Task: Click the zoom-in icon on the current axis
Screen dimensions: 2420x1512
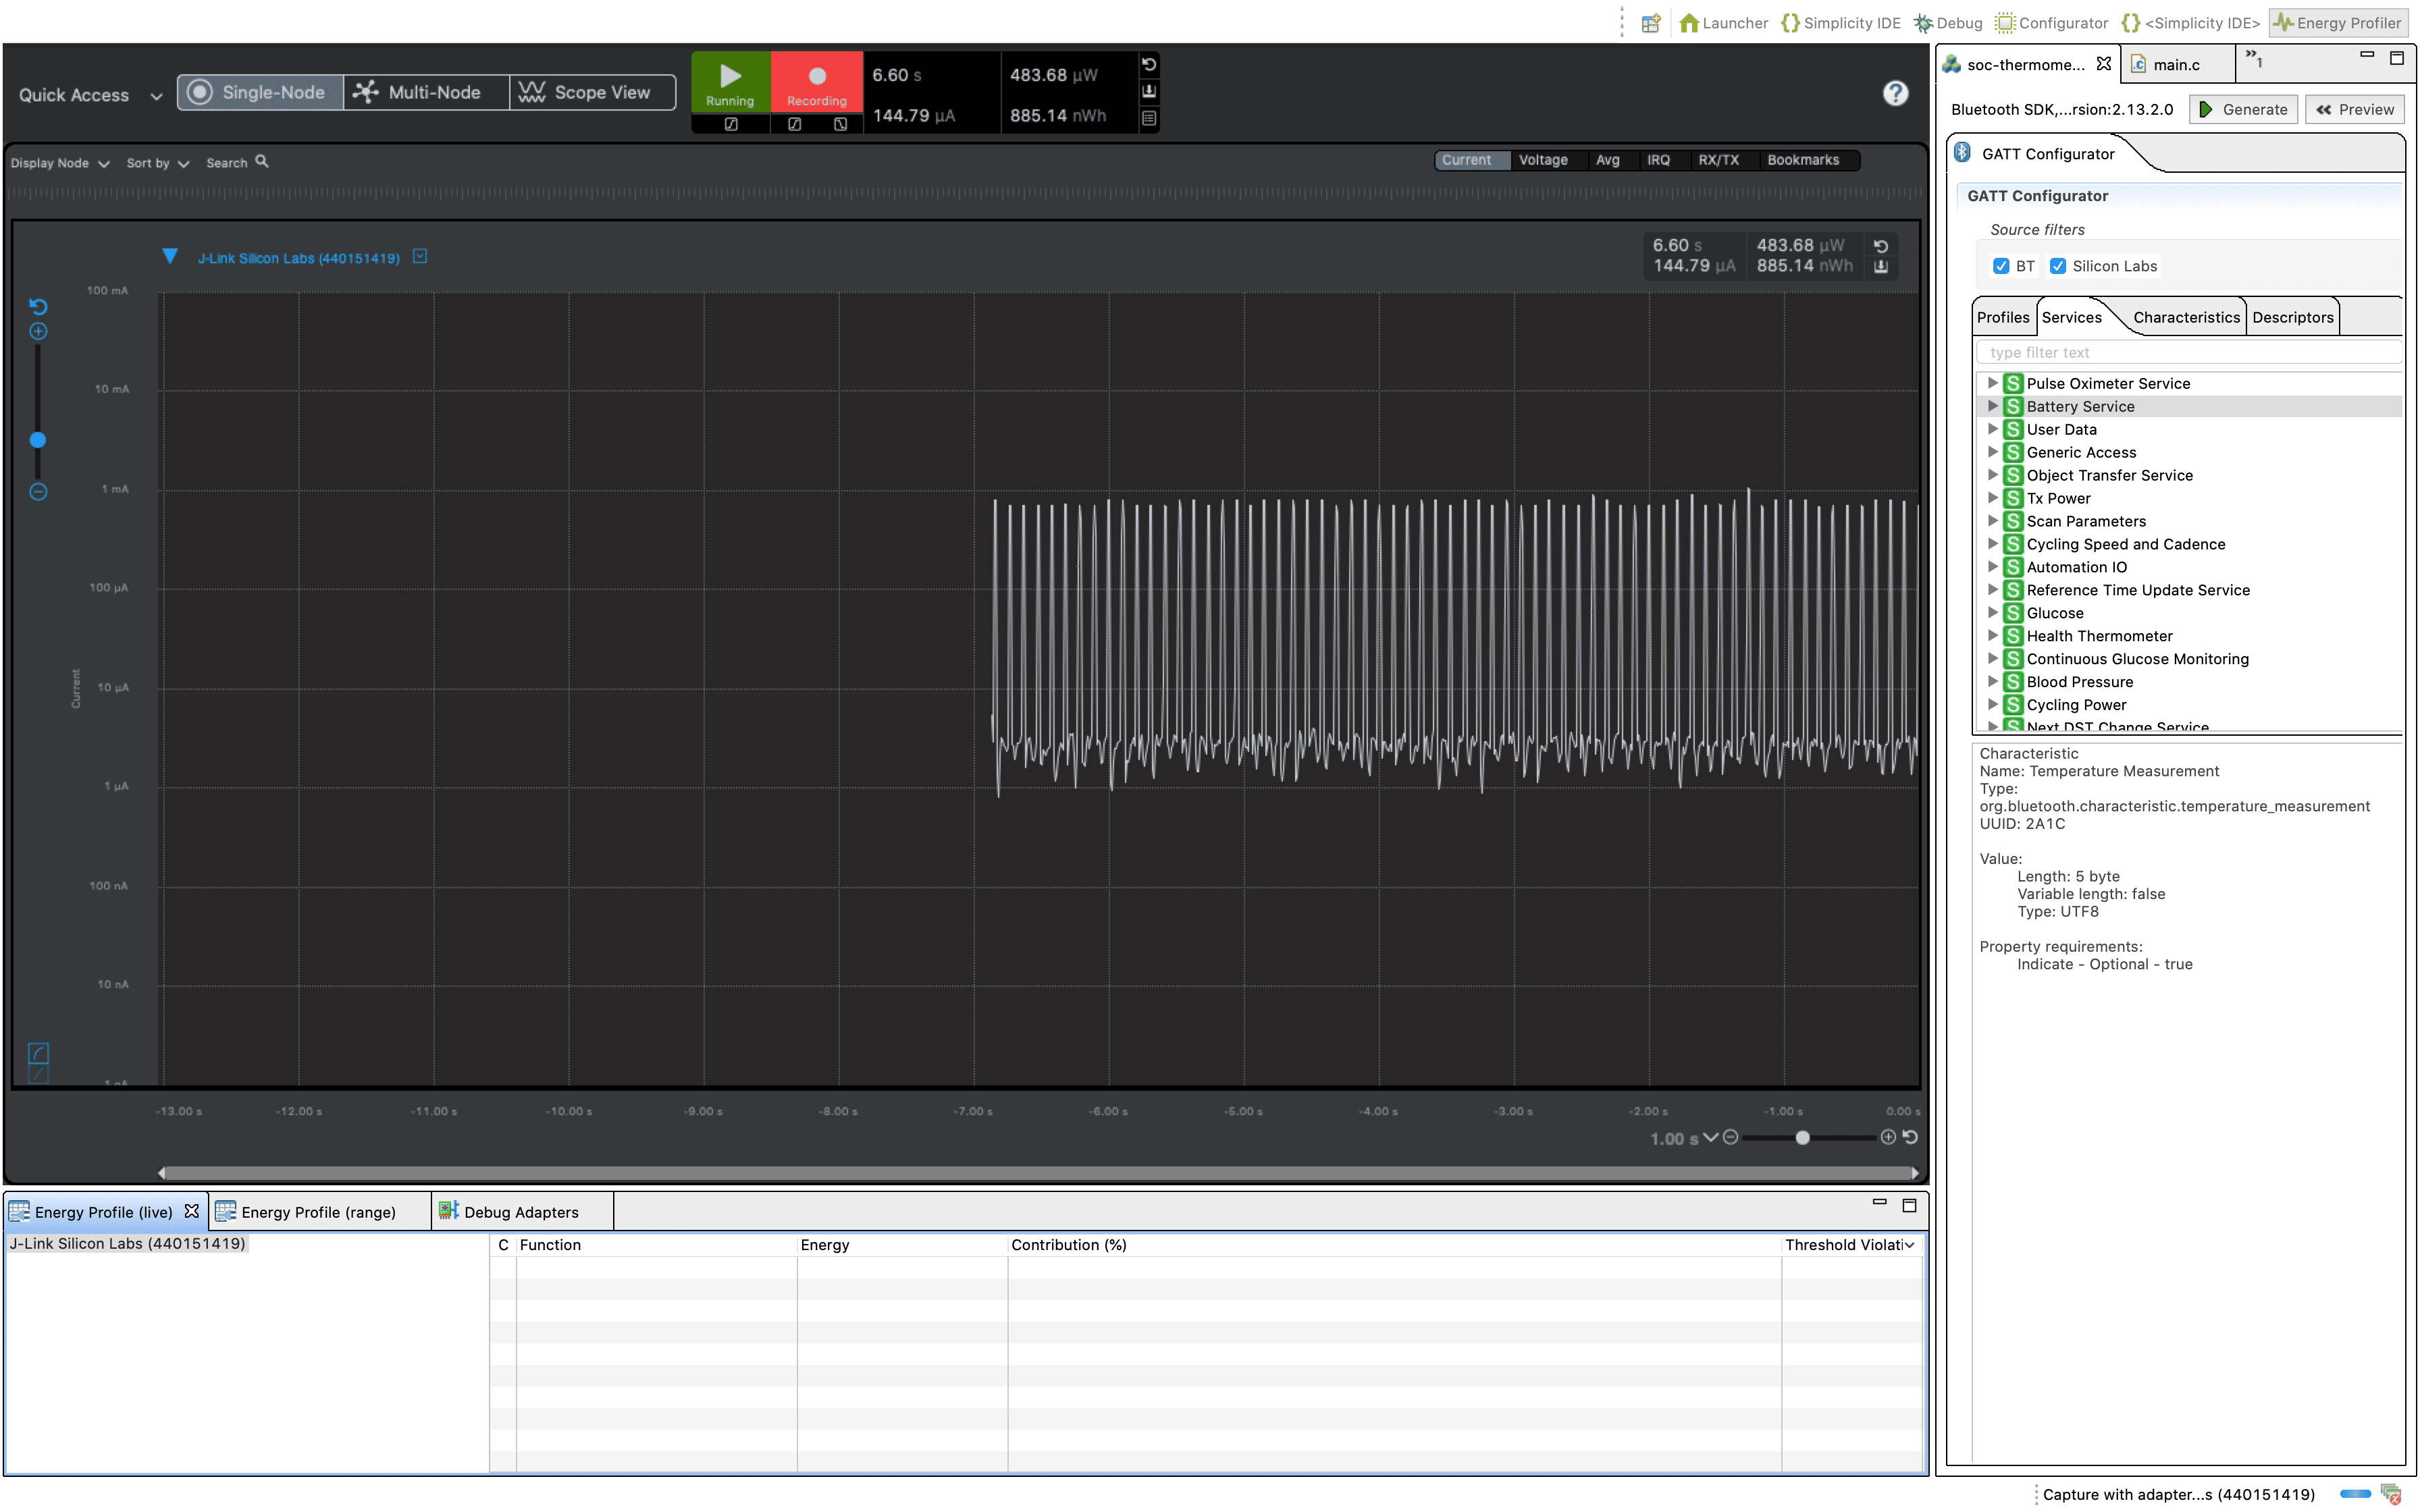Action: tap(38, 330)
